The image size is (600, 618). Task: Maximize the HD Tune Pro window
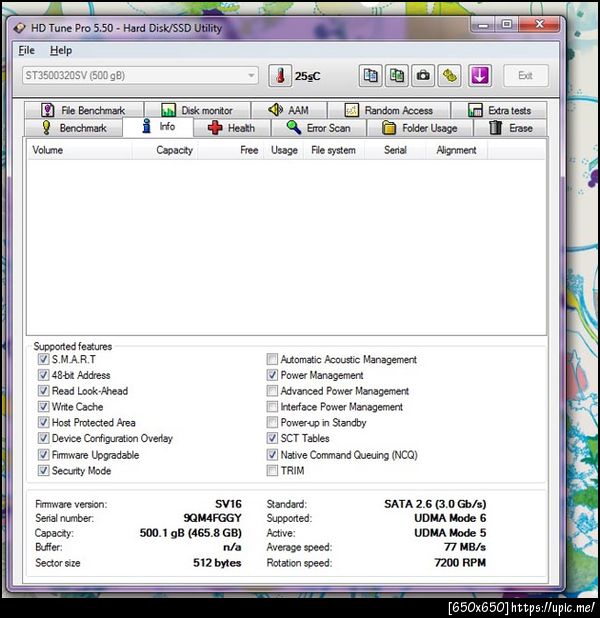(x=507, y=24)
